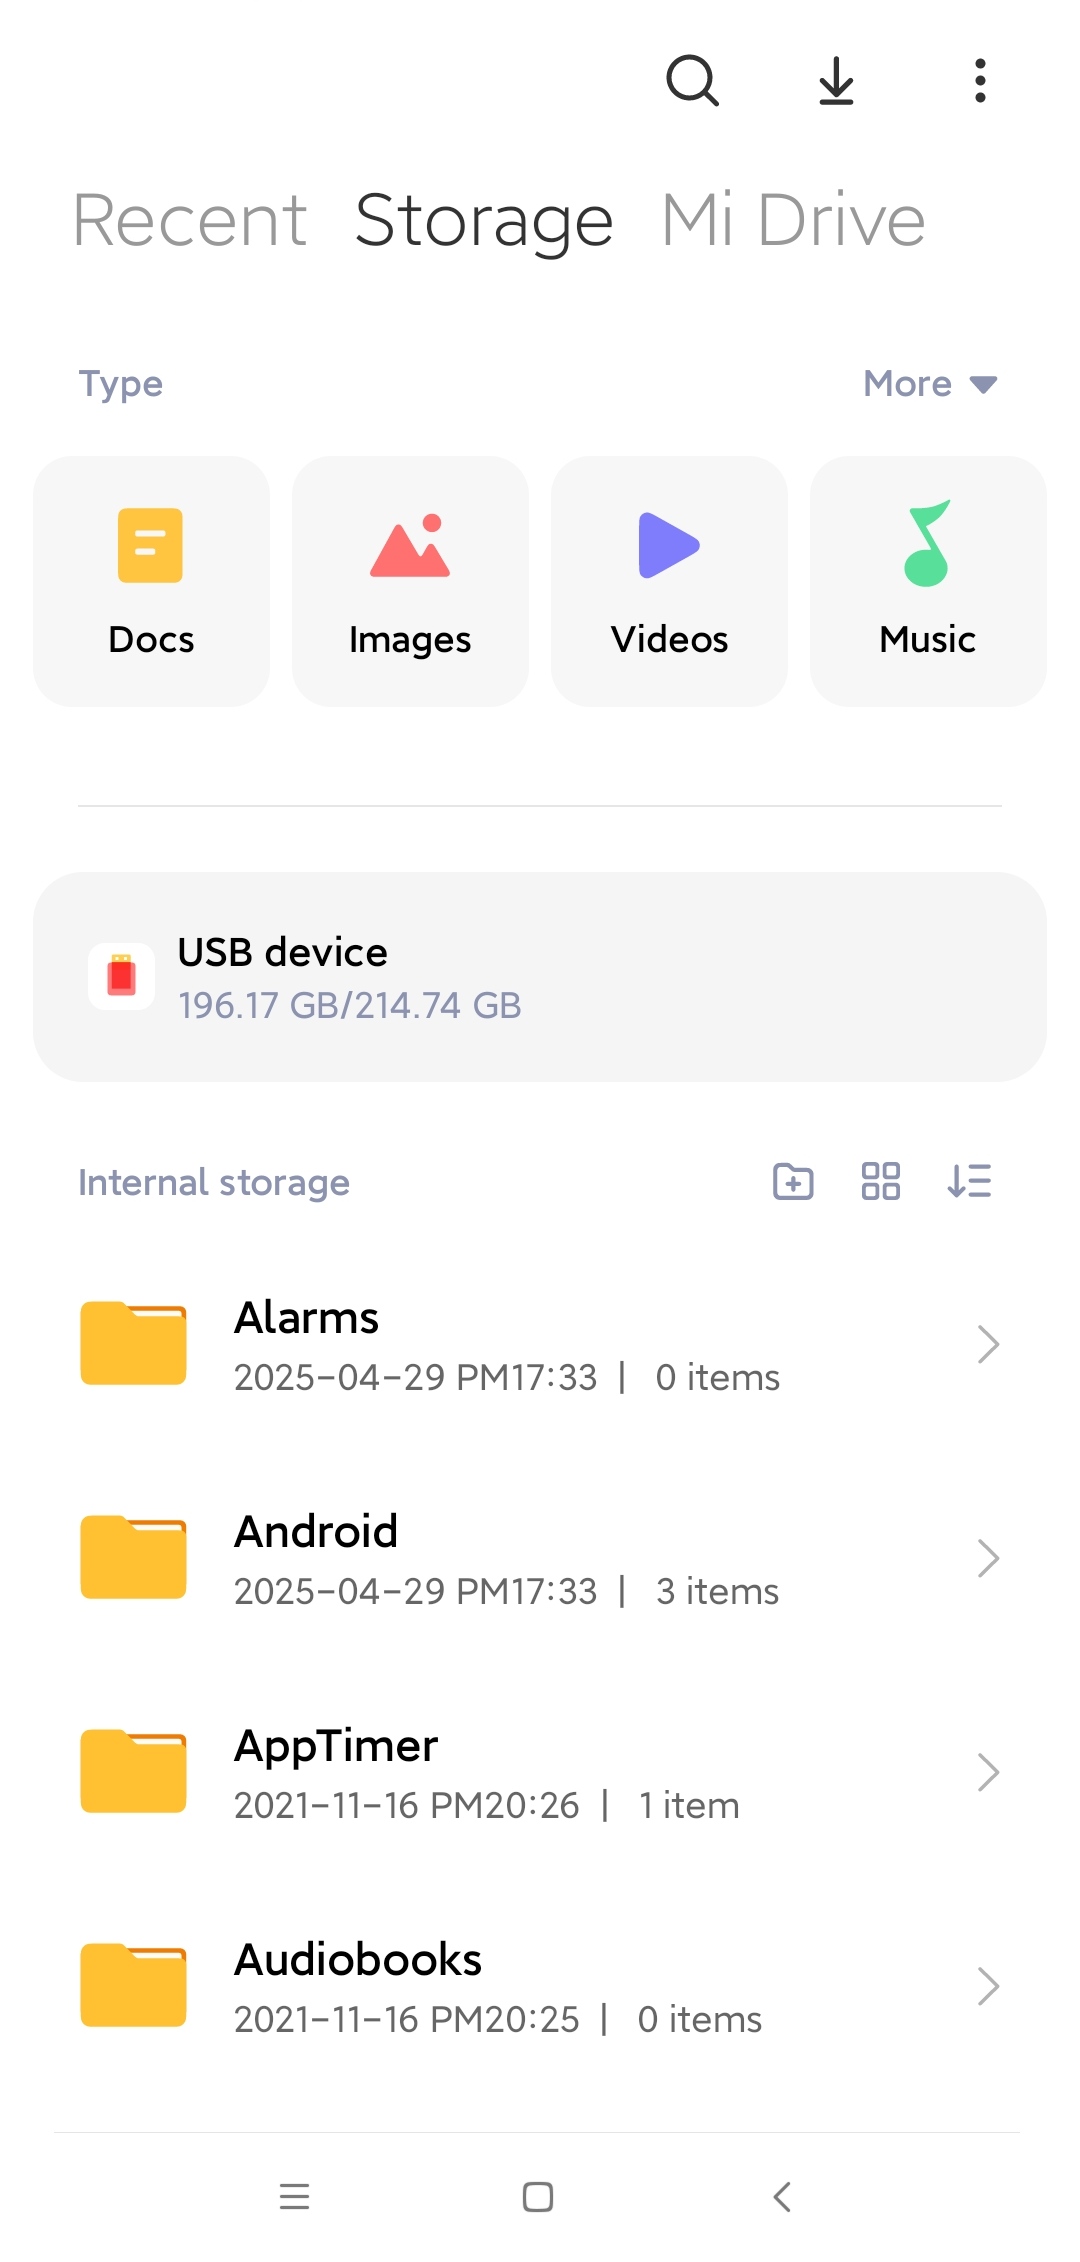
Task: Create a new folder with plus icon
Action: [793, 1181]
